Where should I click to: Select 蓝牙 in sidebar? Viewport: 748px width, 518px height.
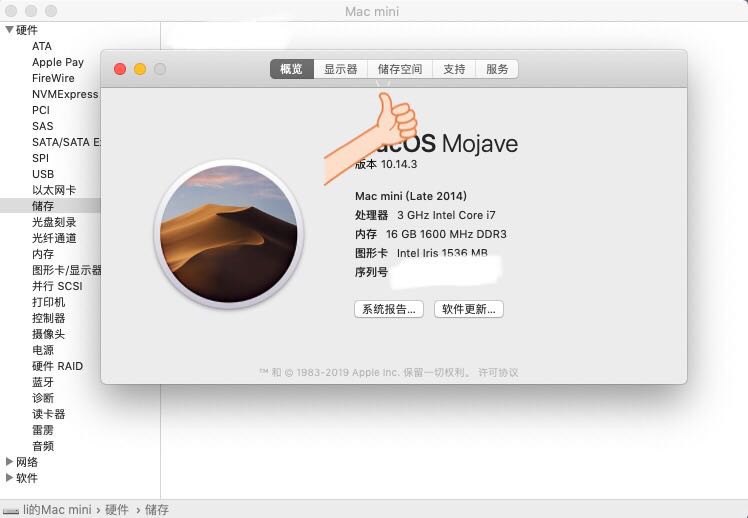tap(43, 382)
